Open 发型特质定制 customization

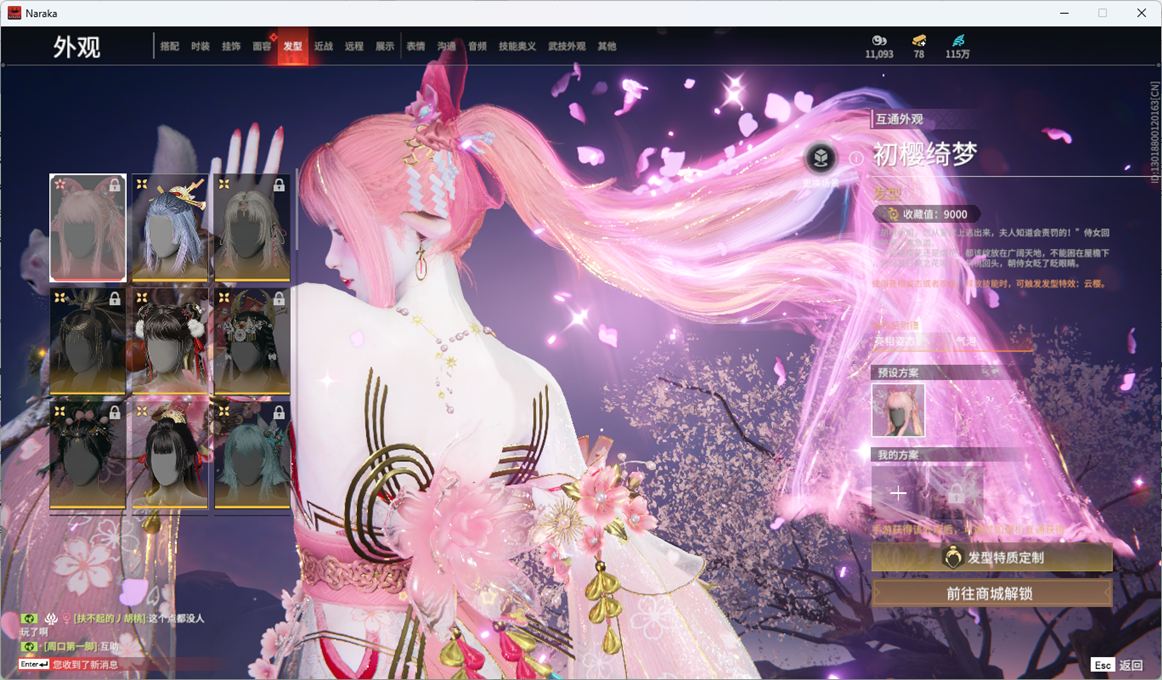point(992,557)
